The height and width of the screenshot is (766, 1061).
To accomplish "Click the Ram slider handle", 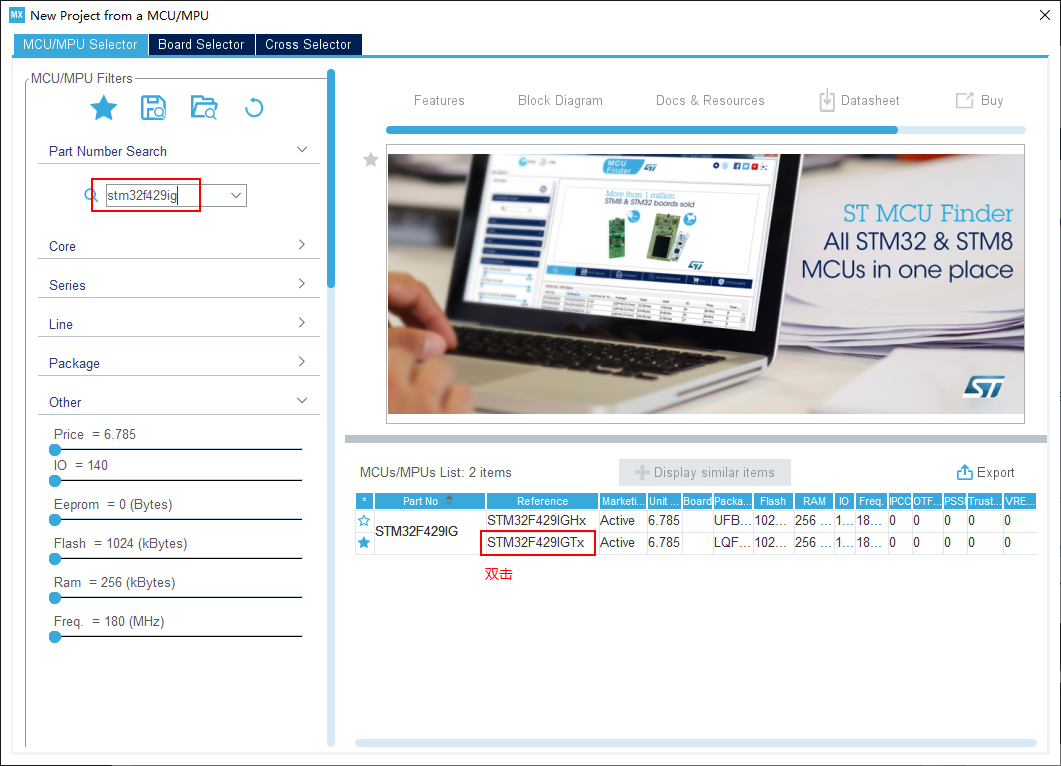I will (55, 598).
